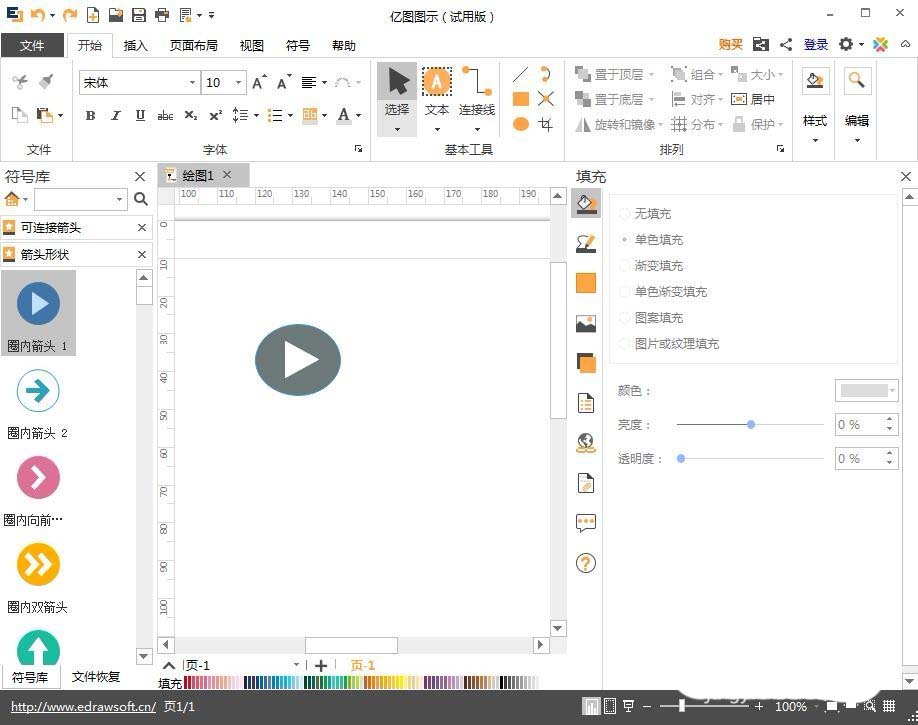Open the 帮助 ribbon tab
918x725 pixels.
point(344,45)
